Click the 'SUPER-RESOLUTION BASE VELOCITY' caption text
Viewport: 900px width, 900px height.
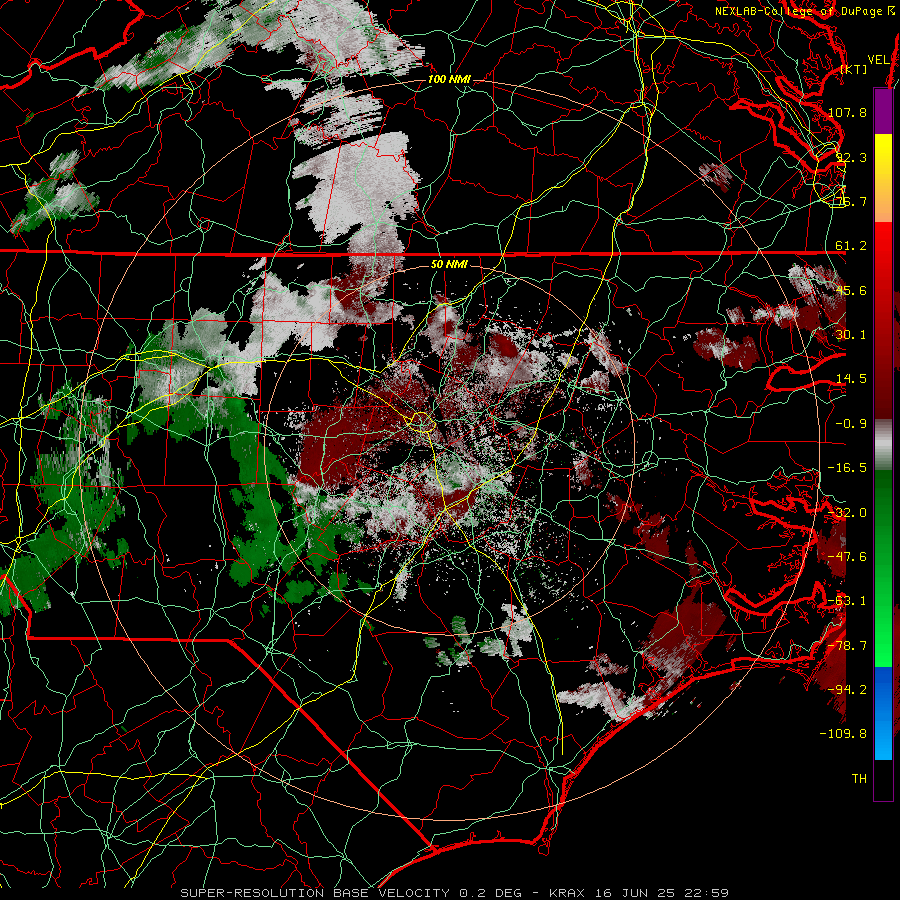pyautogui.click(x=315, y=893)
